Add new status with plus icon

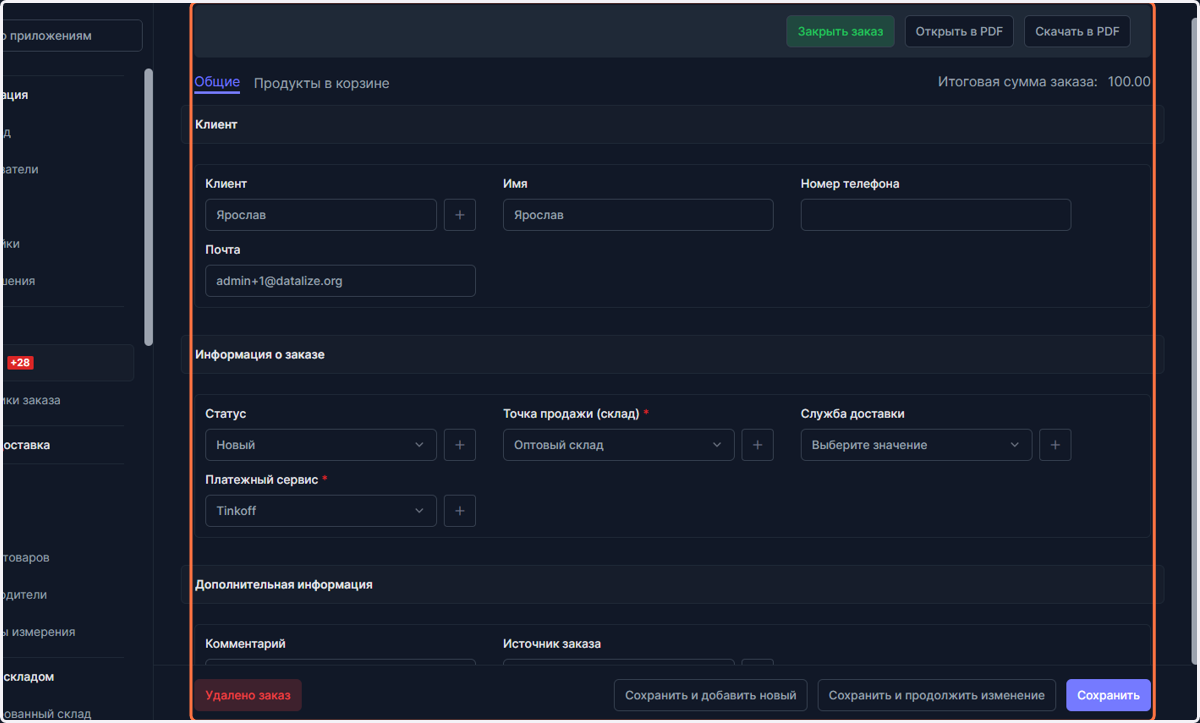point(459,445)
